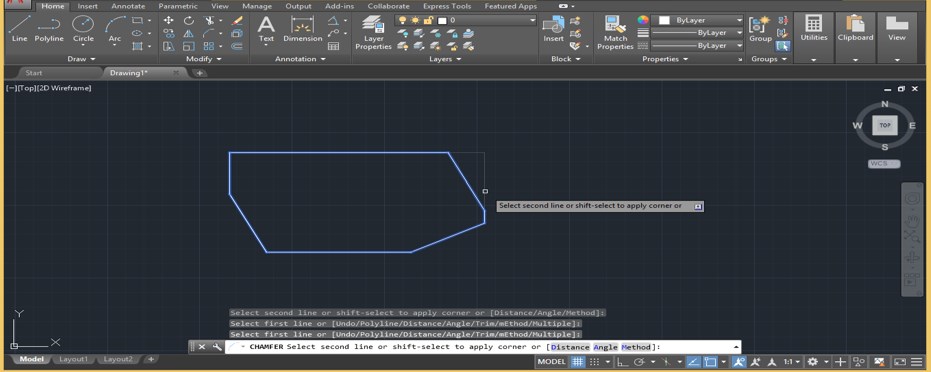Screen dimensions: 931x372
Task: Insert a Table via table icon
Action: [x=333, y=46]
